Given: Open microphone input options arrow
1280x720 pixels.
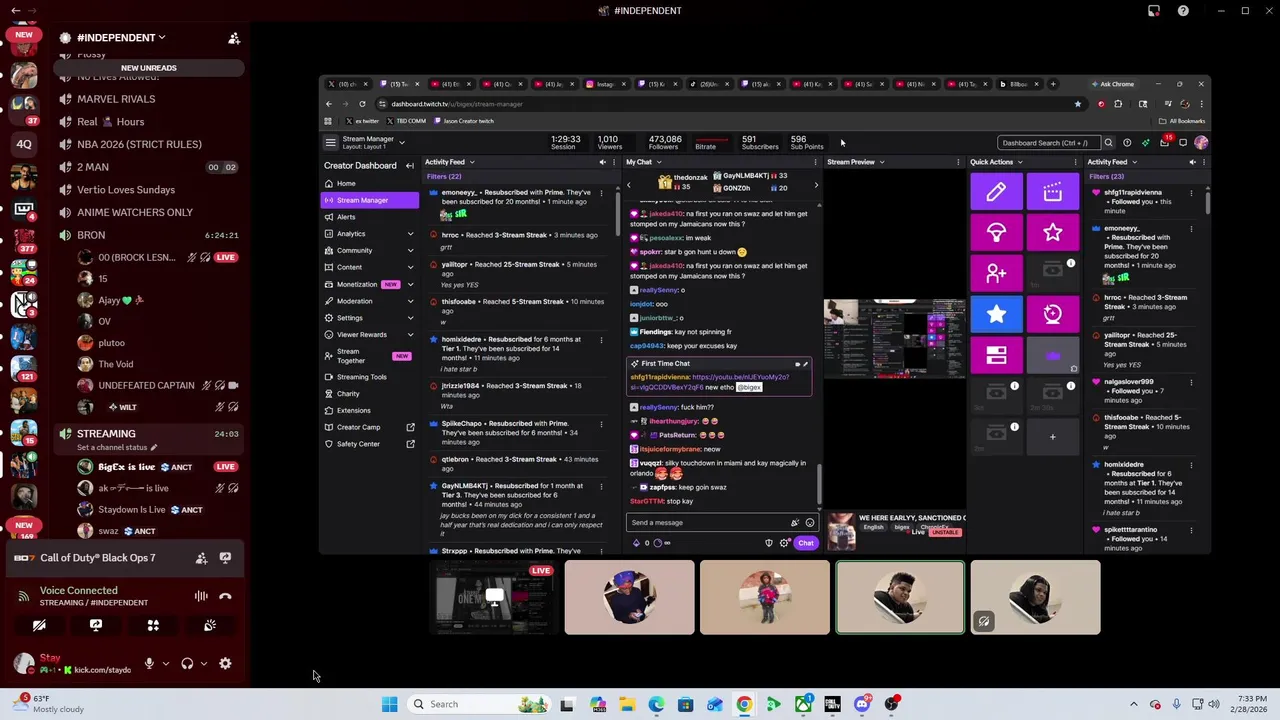Looking at the screenshot, I should click(x=165, y=663).
